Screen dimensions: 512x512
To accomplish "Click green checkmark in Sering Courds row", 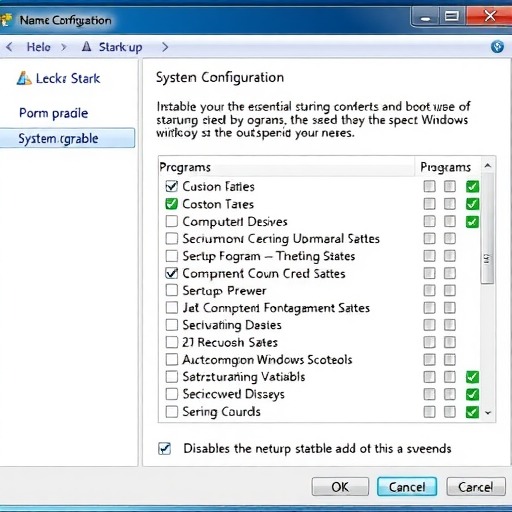I will [472, 412].
